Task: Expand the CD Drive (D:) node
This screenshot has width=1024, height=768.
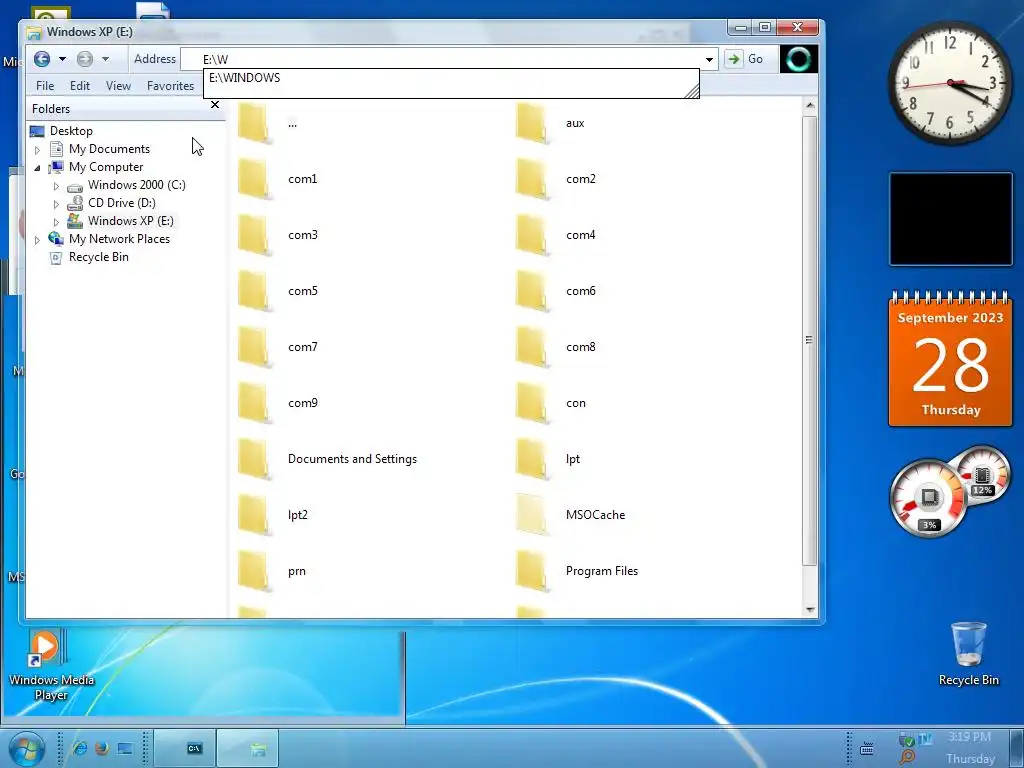Action: (56, 204)
